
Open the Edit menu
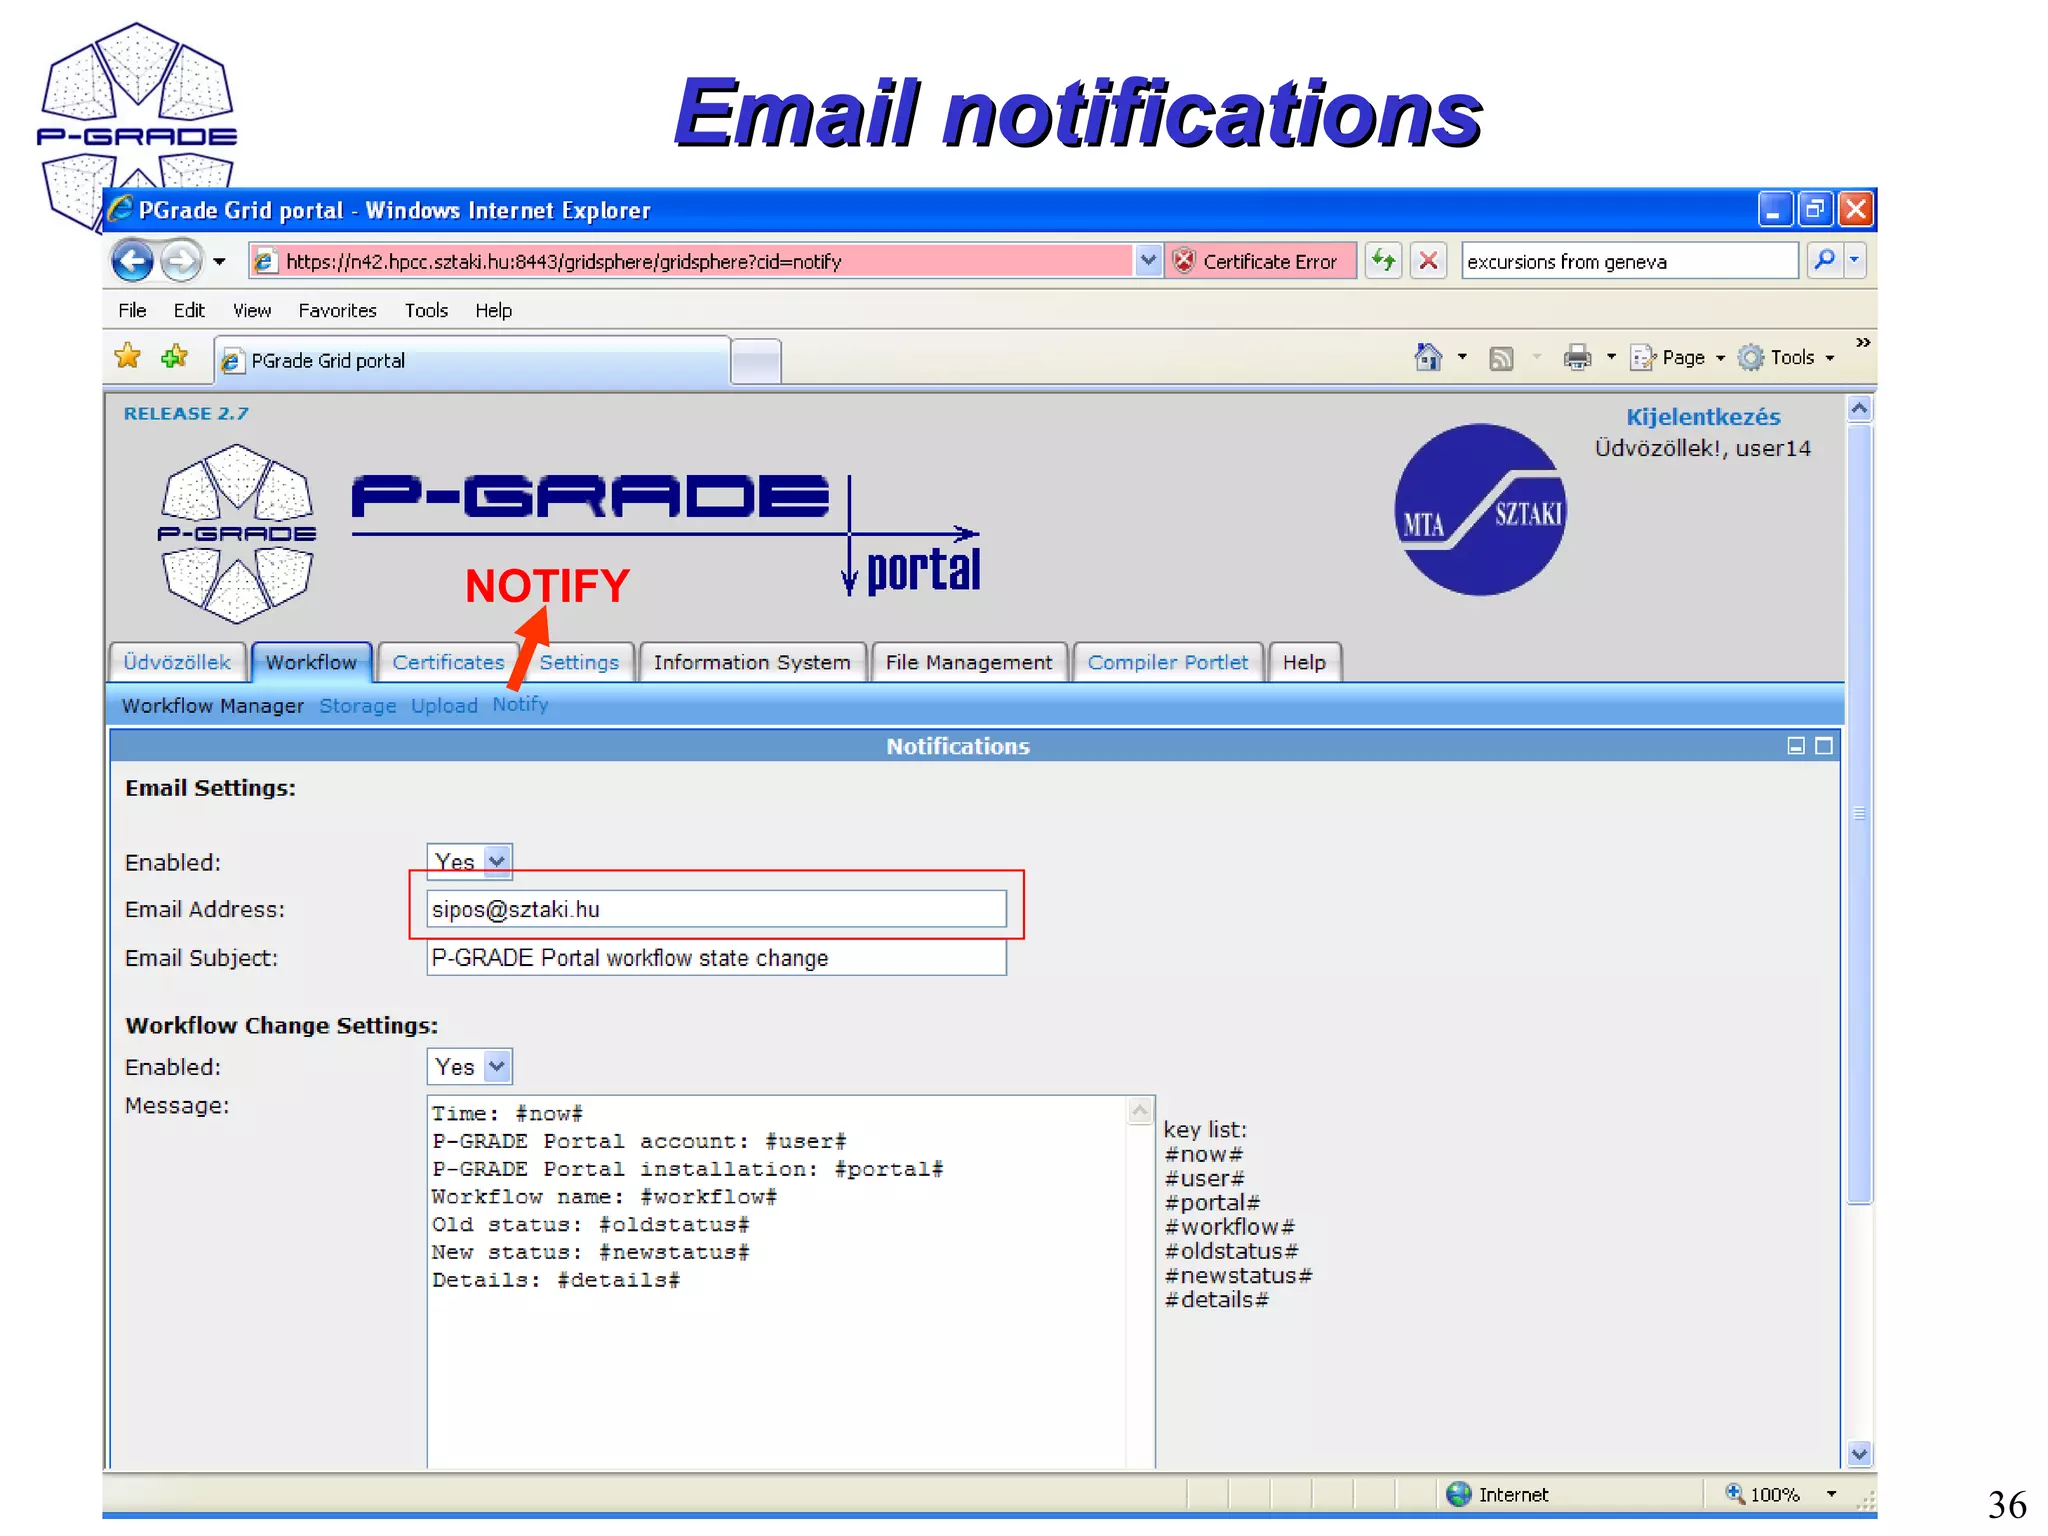click(189, 310)
